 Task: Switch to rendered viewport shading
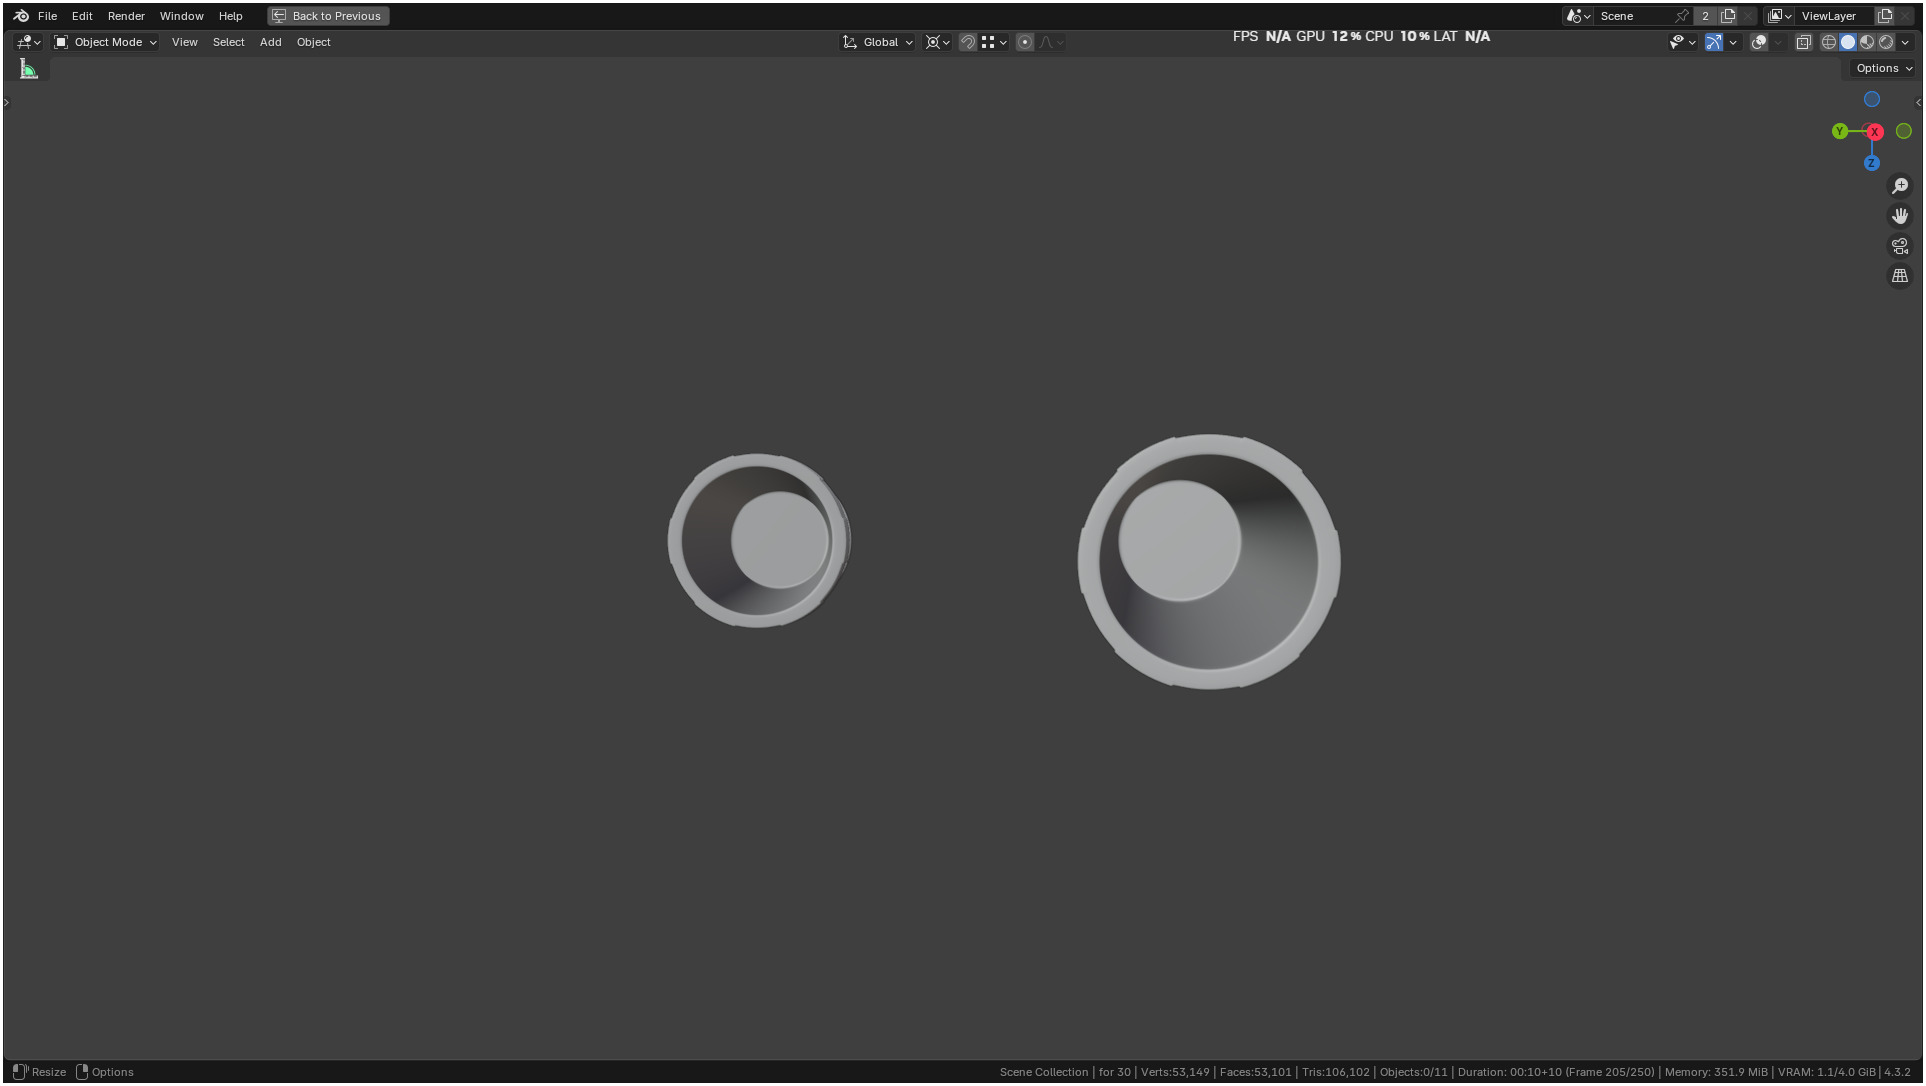[x=1886, y=42]
